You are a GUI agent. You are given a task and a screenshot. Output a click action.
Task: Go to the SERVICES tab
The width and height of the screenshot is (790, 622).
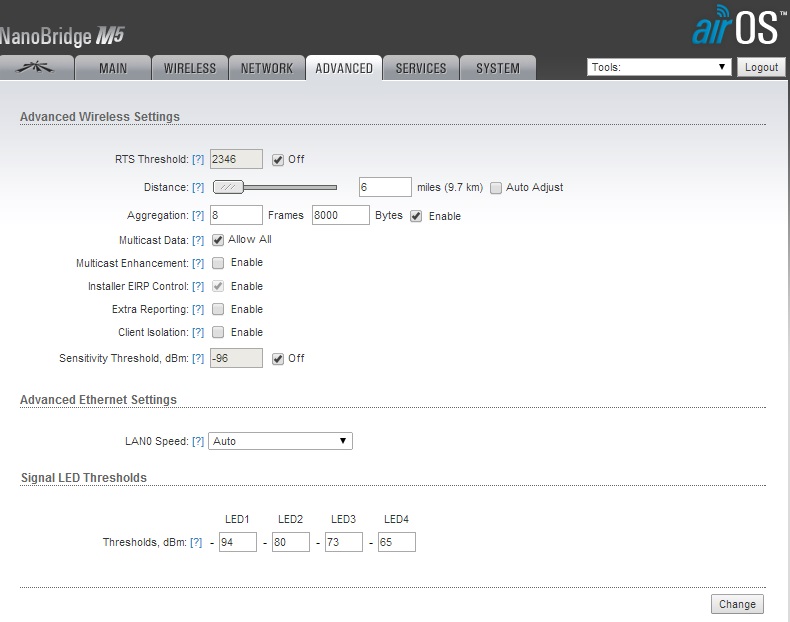point(421,68)
